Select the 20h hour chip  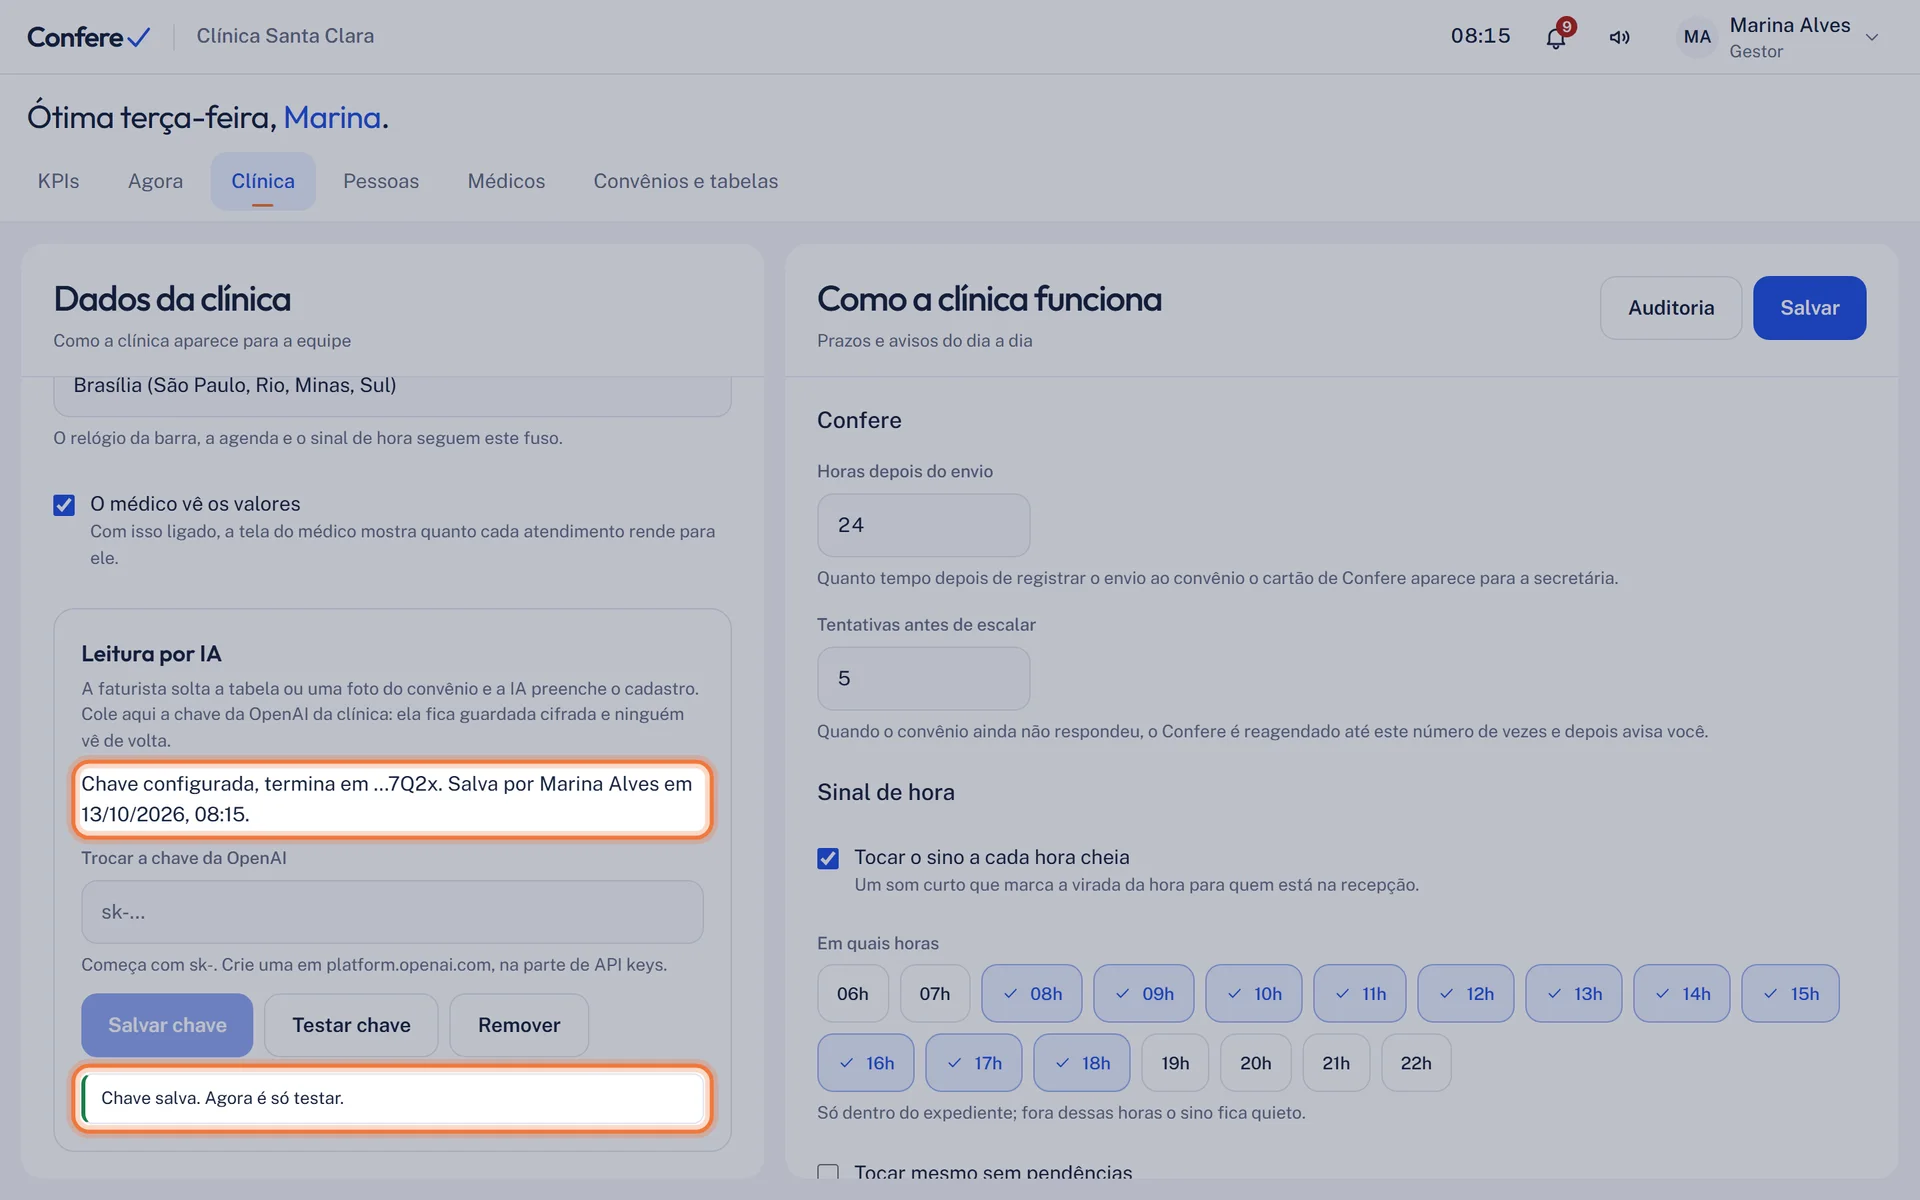coord(1256,1062)
